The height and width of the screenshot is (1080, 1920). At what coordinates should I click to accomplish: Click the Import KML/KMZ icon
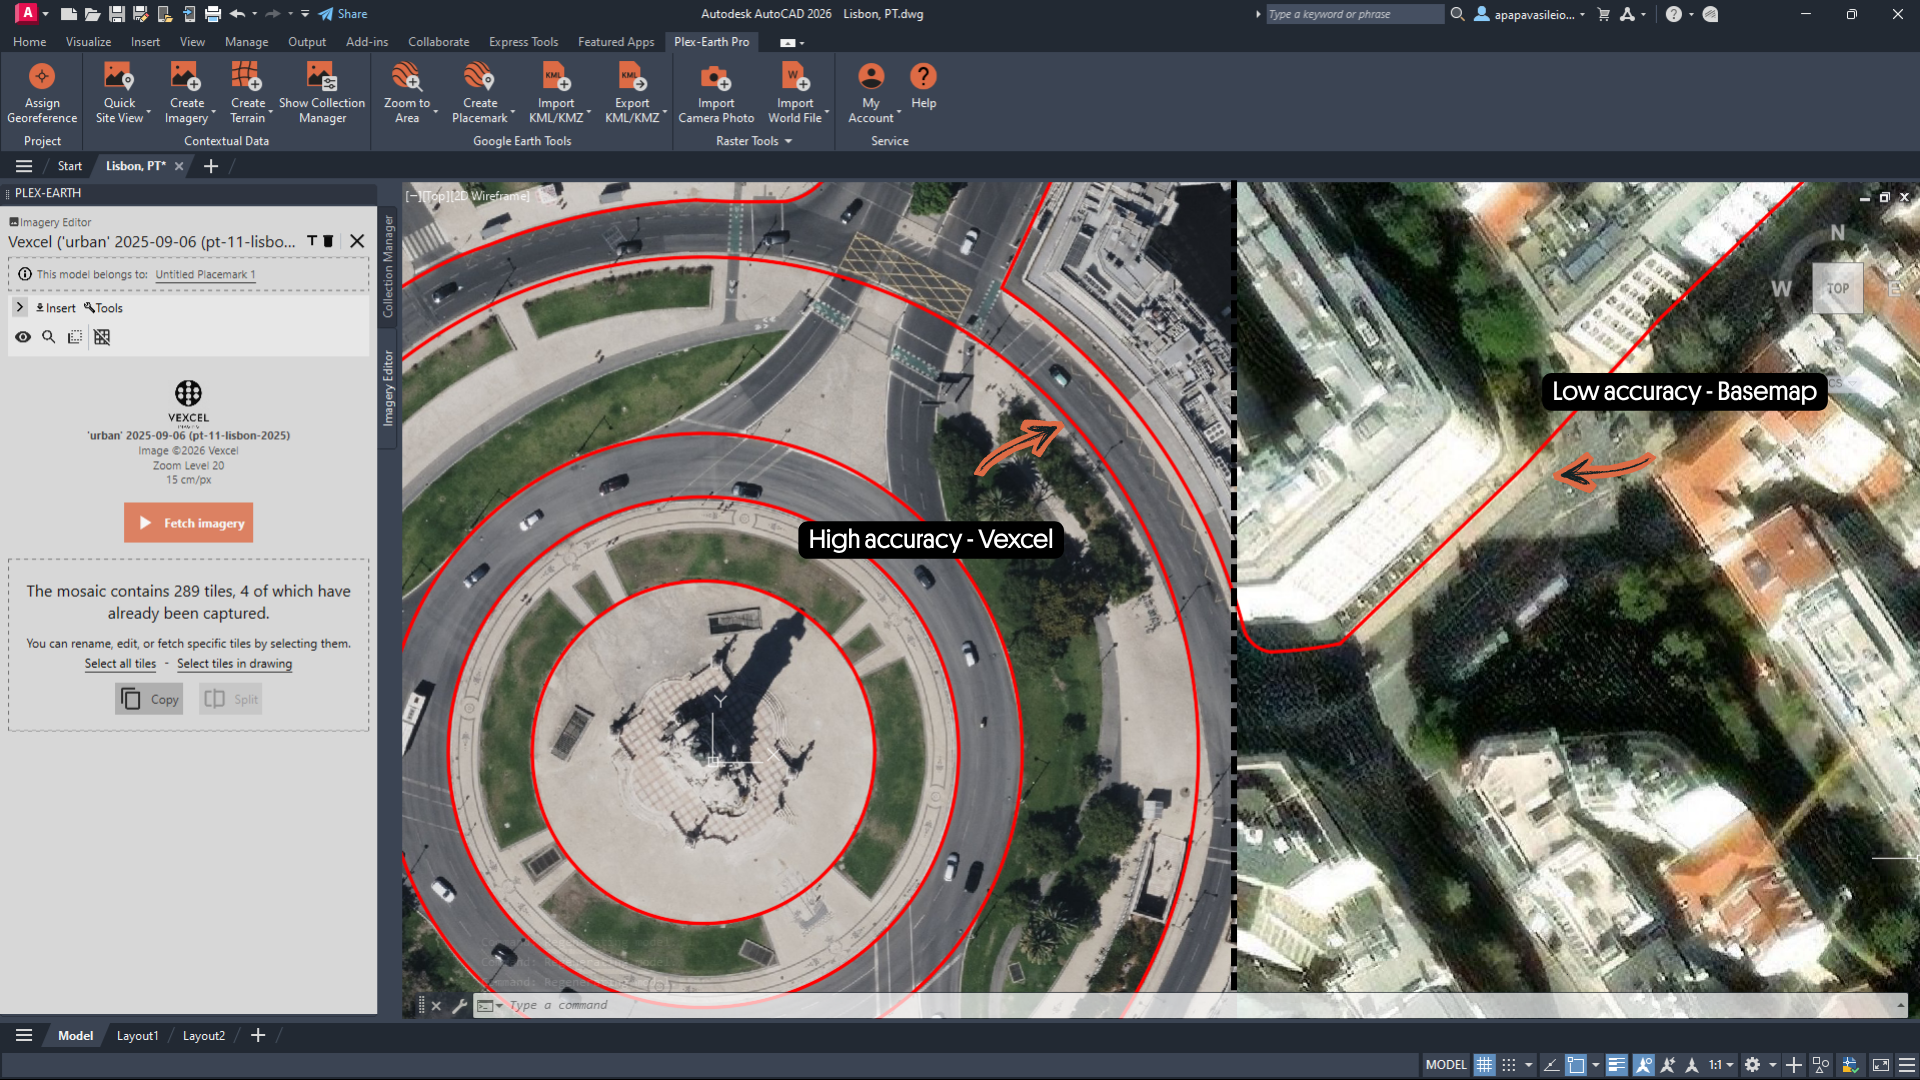tap(556, 77)
